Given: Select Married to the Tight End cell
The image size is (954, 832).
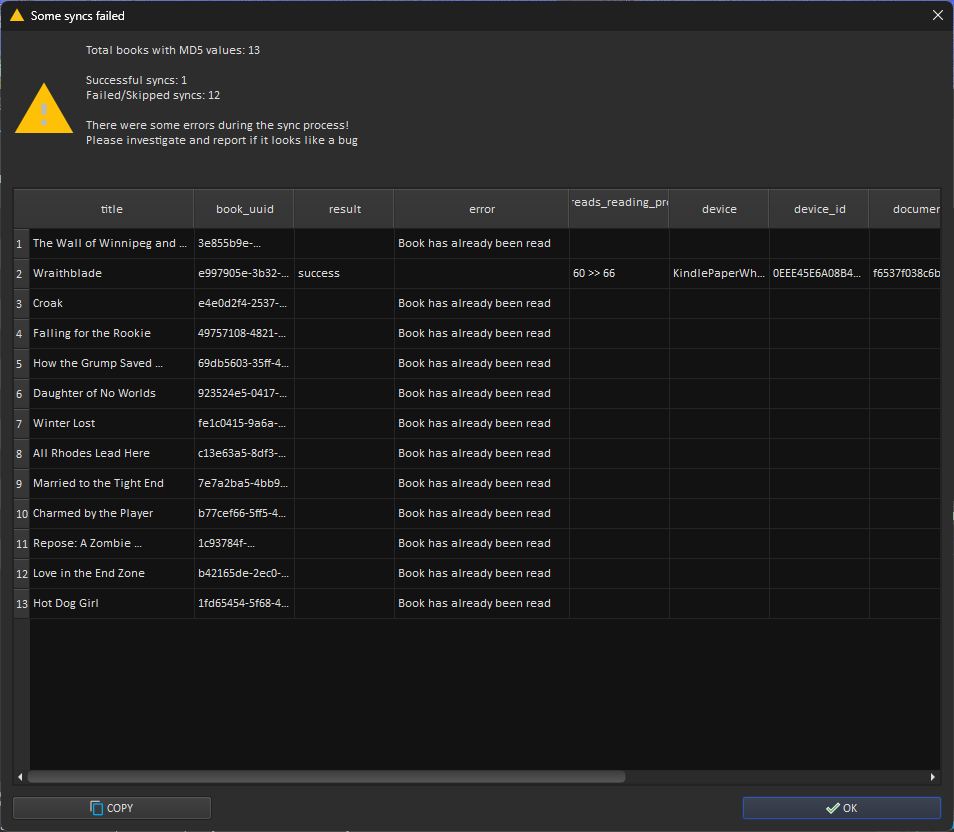Looking at the screenshot, I should pos(112,483).
